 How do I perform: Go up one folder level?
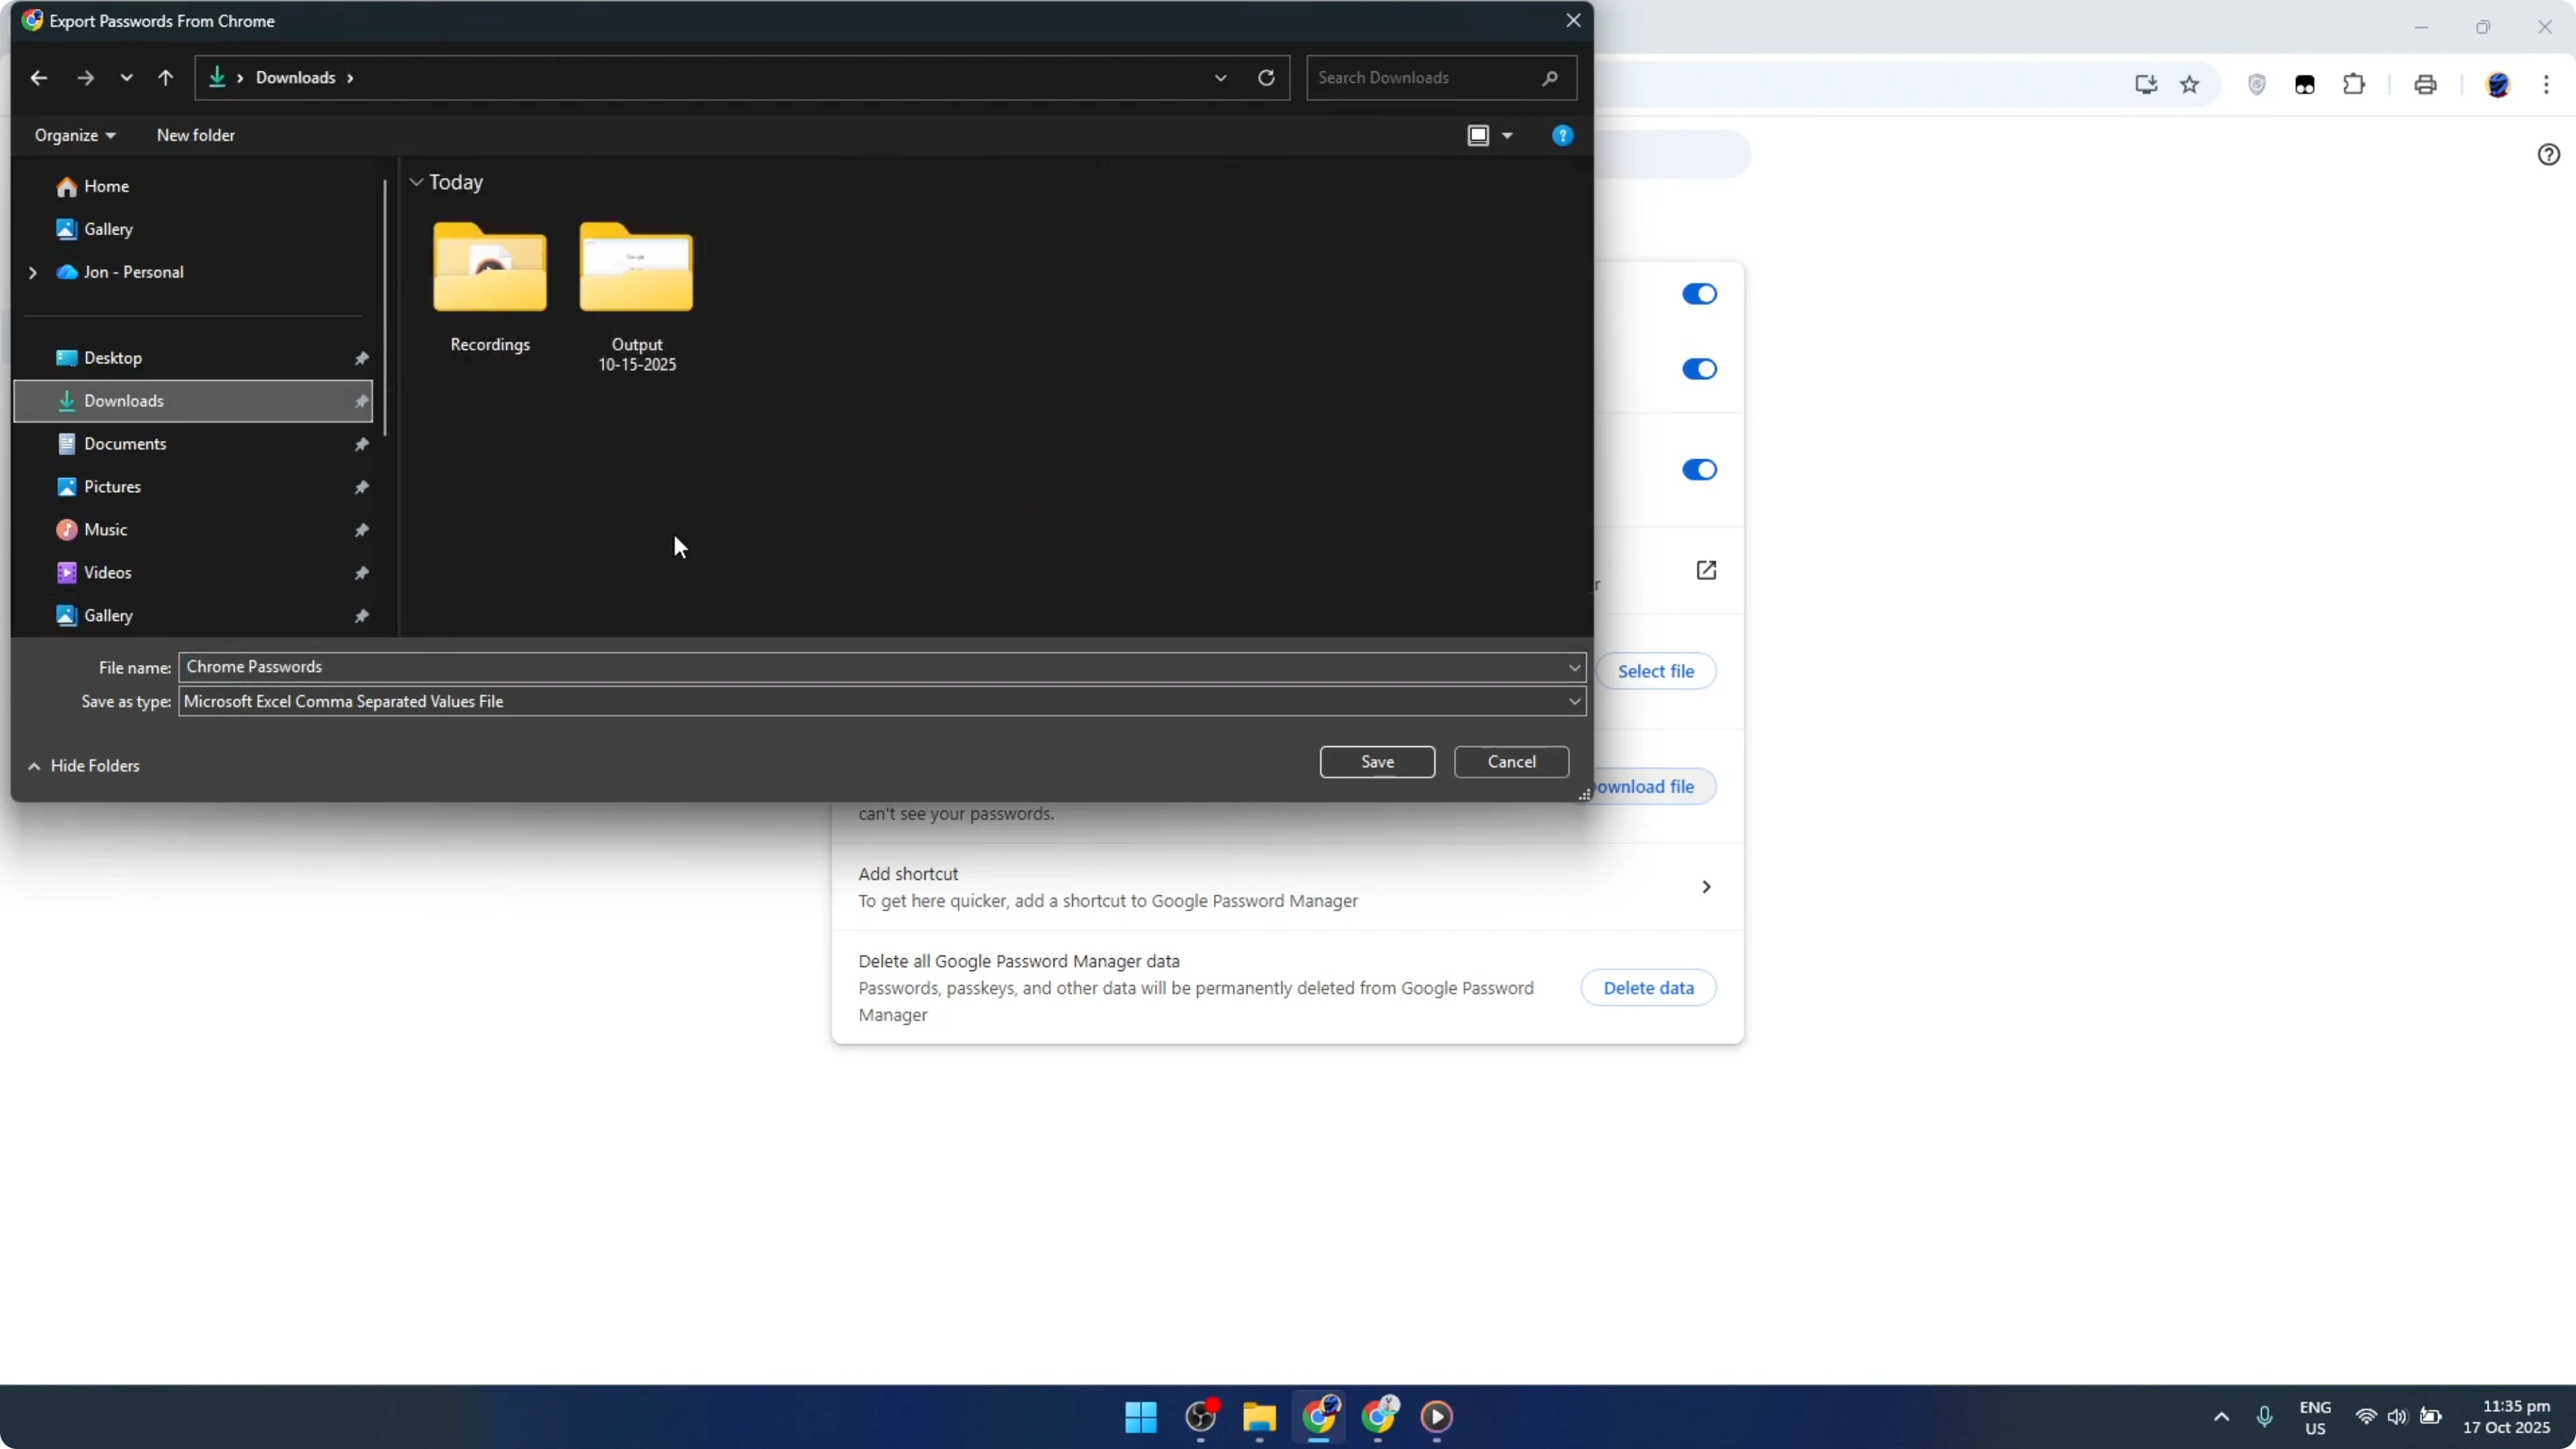tap(166, 78)
